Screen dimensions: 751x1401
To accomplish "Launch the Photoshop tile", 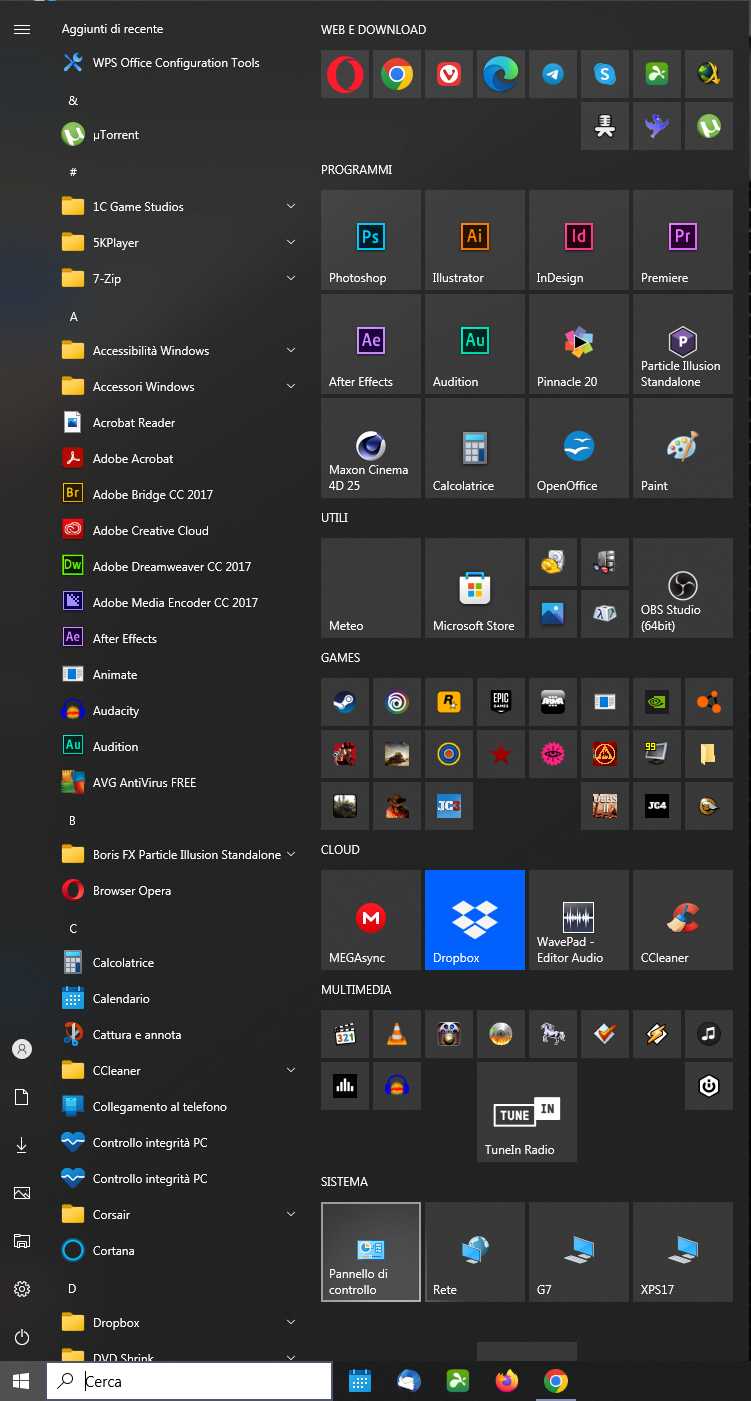I will 371,240.
